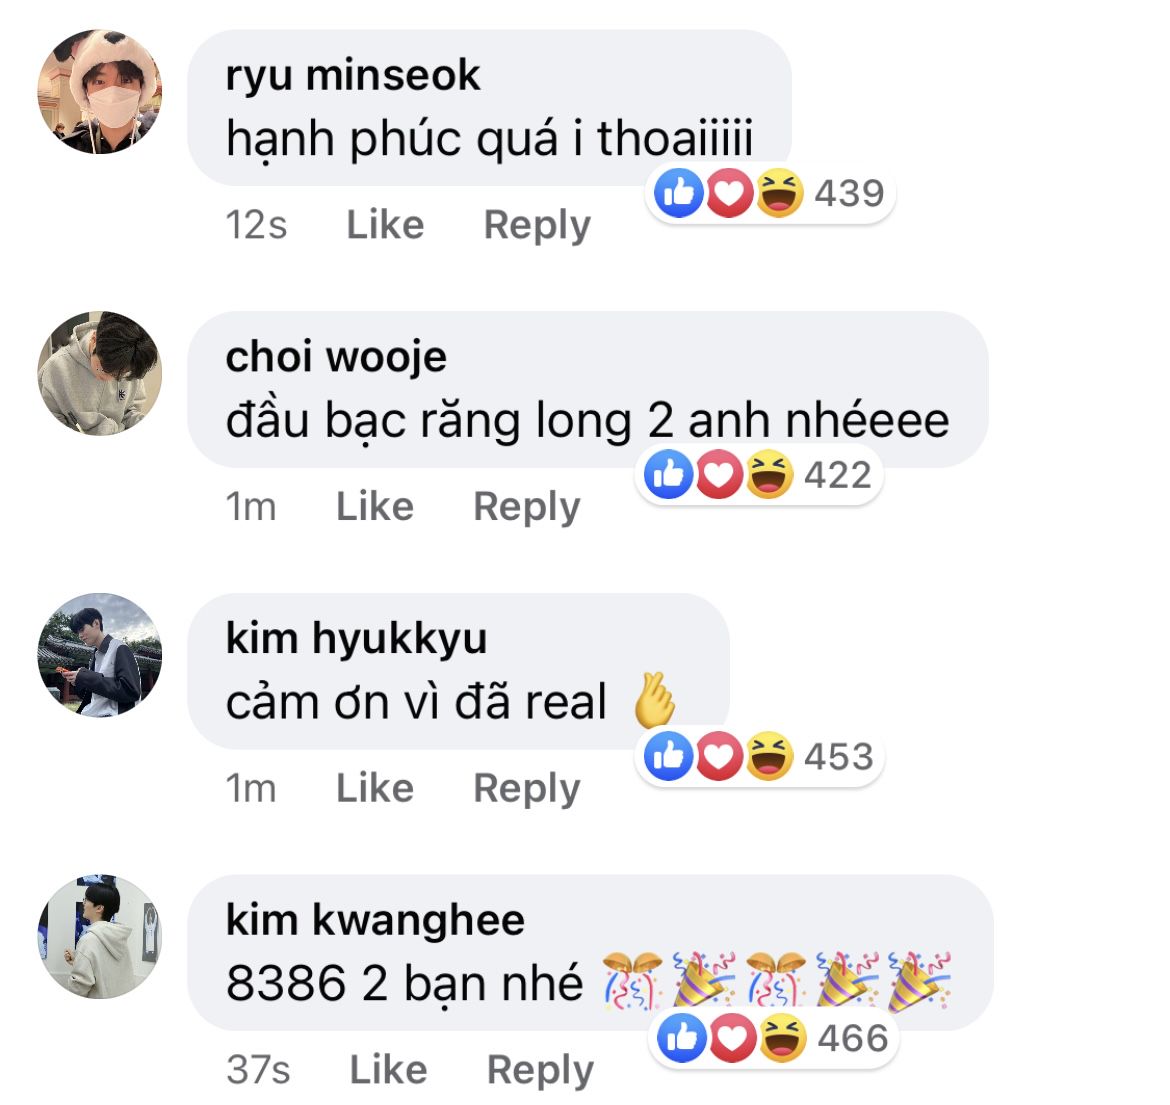View the 439 reactions count on ryu minseok's comment
The image size is (1170, 1105).
coord(849,193)
